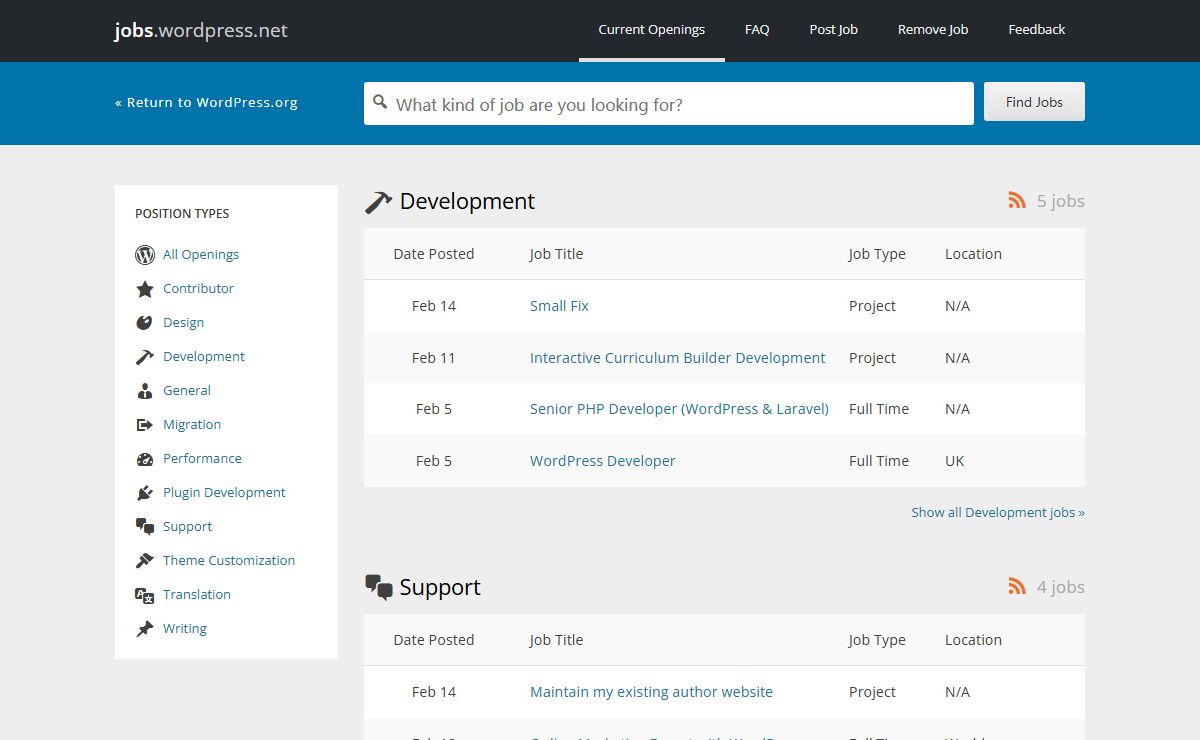Click the hammer icon in Development section heading
The height and width of the screenshot is (740, 1200).
(378, 202)
